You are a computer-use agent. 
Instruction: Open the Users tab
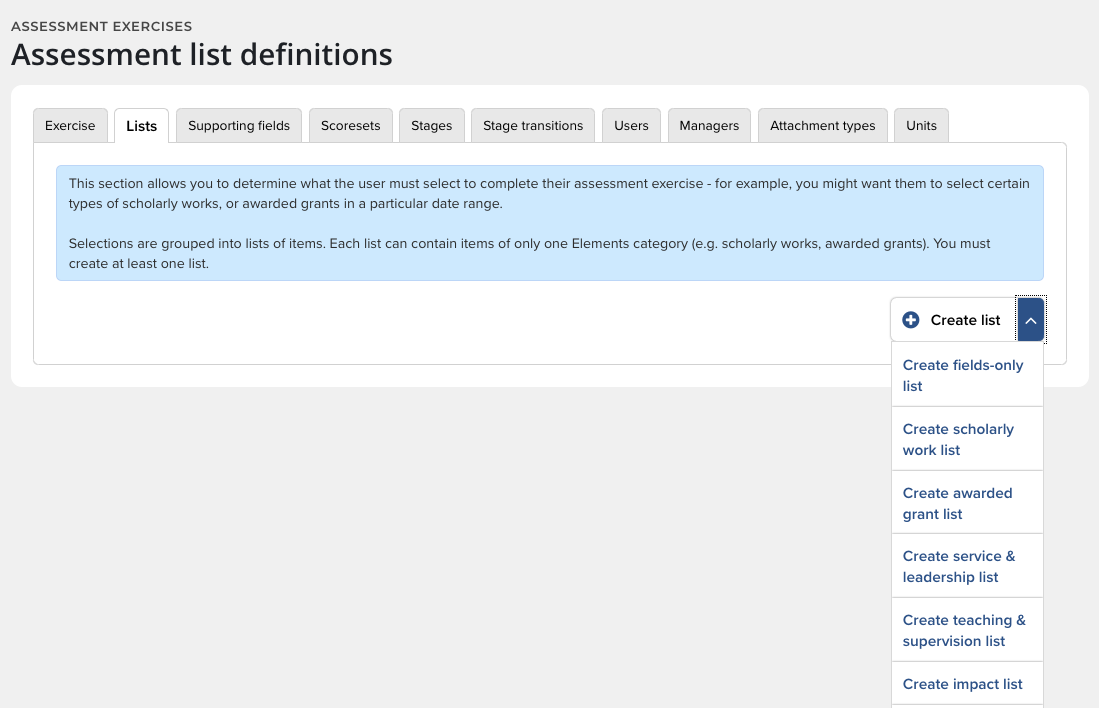pyautogui.click(x=631, y=126)
